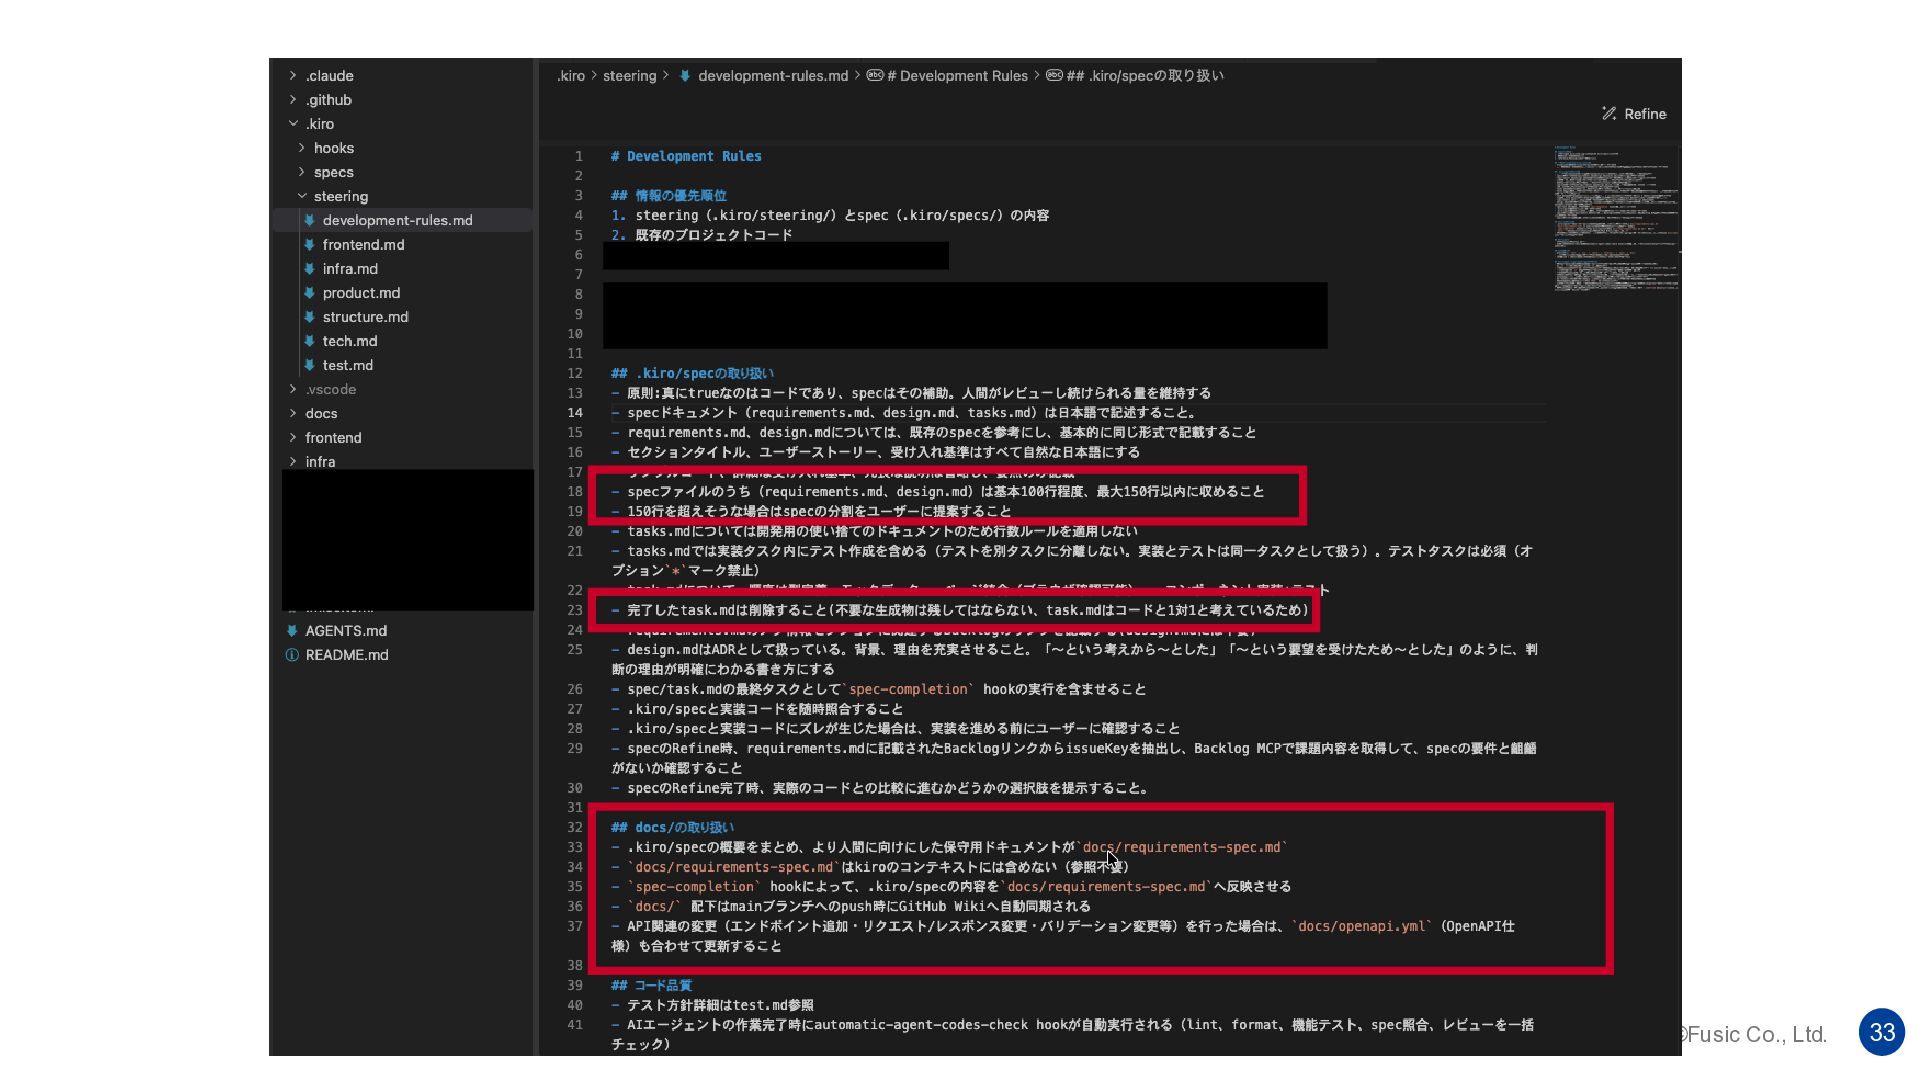Click the markdown icon beside frontend.md
Viewport: 1920px width, 1080px height.
[310, 245]
